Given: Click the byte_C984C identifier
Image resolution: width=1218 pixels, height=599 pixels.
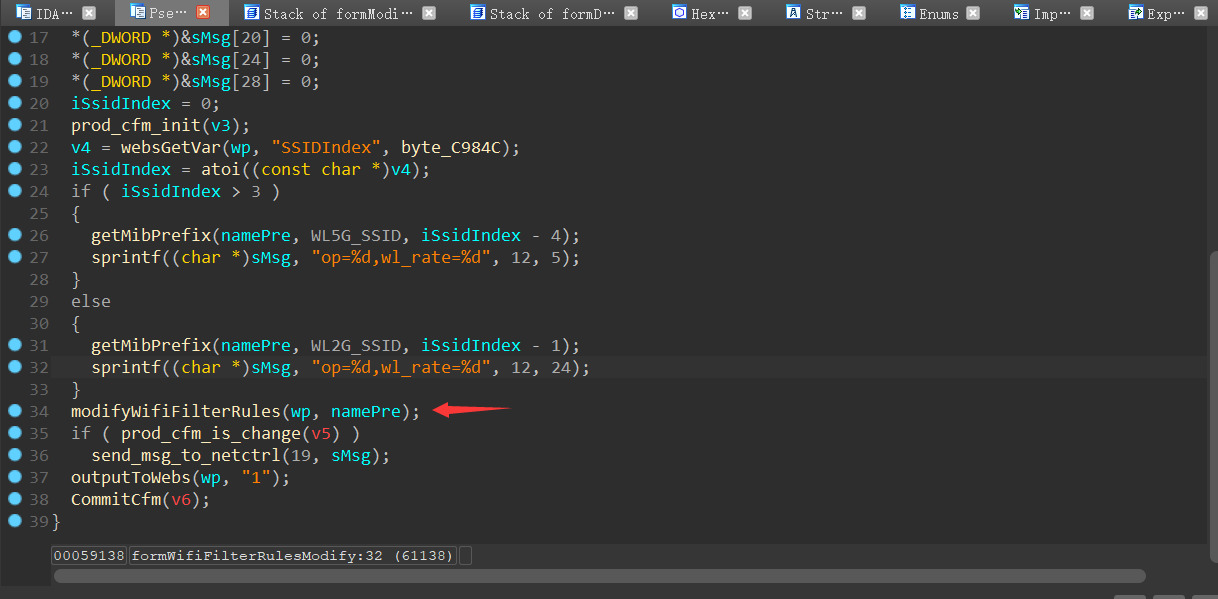Looking at the screenshot, I should pyautogui.click(x=451, y=147).
